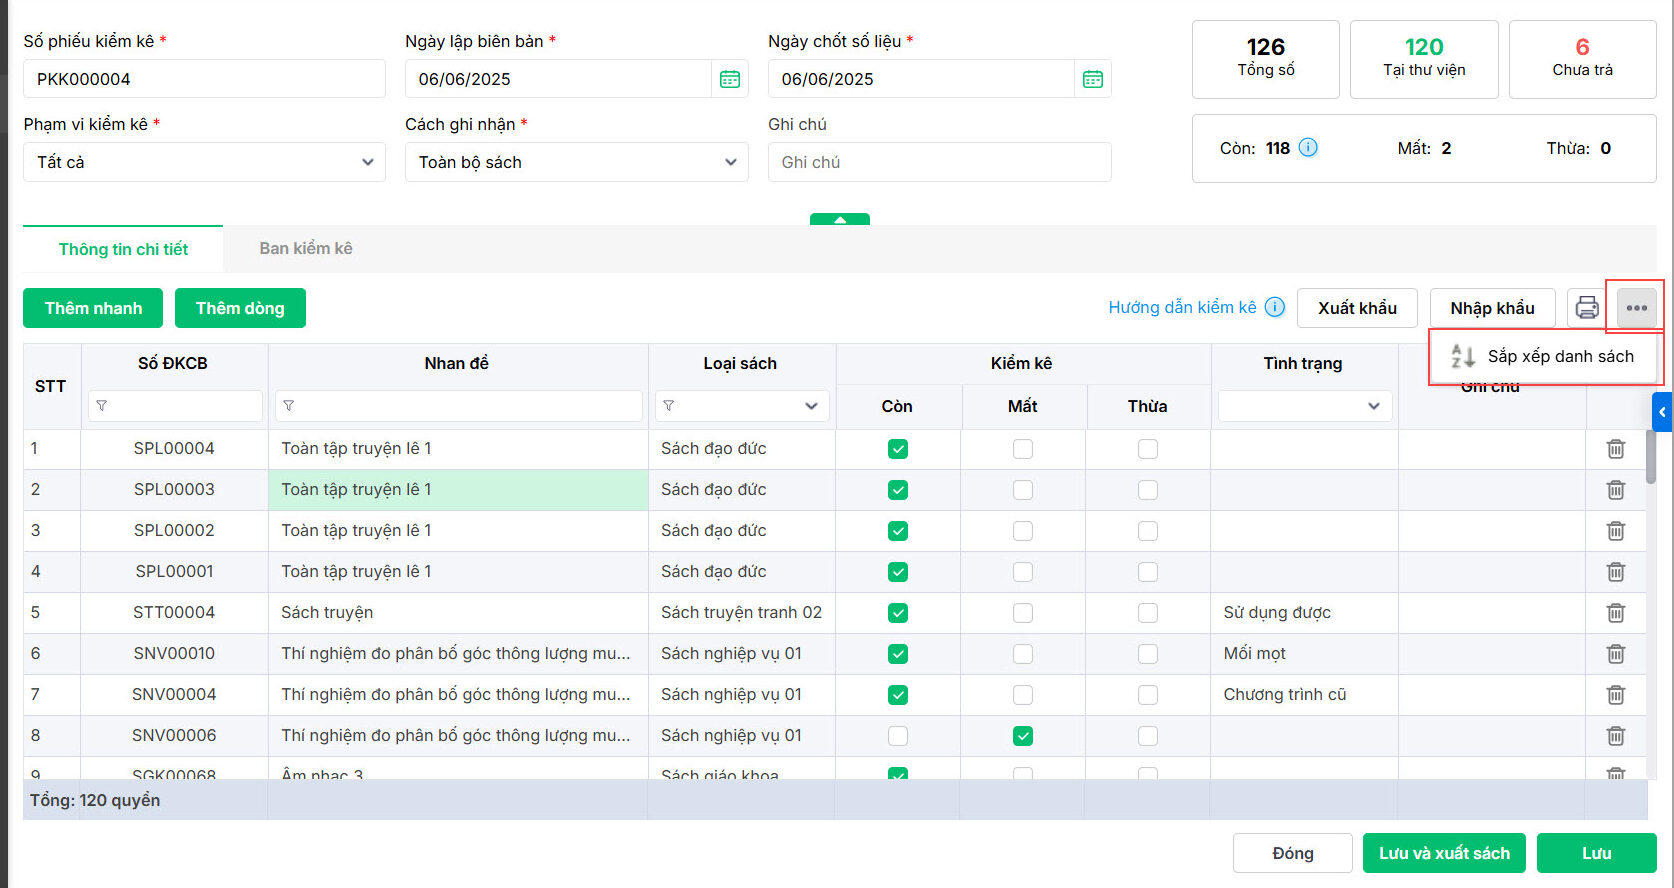Check Thừa checkbox for SNV00006
The width and height of the screenshot is (1674, 888).
(1147, 736)
